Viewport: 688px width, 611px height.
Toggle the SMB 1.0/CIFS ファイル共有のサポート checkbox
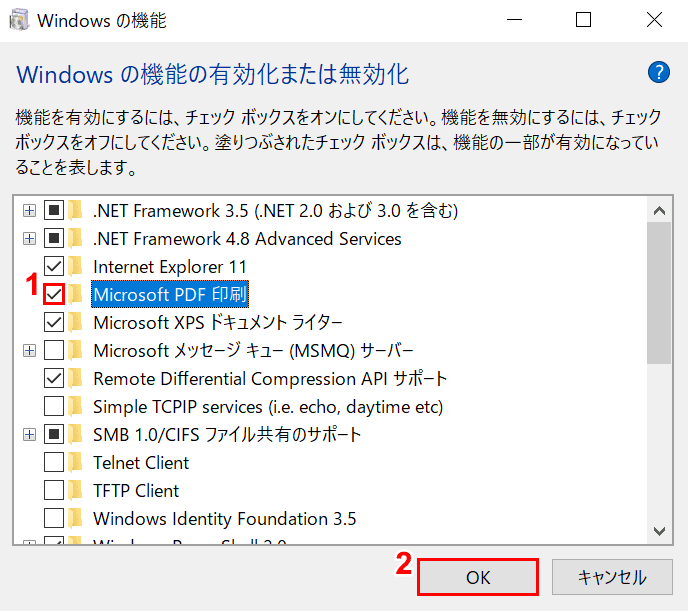54,435
